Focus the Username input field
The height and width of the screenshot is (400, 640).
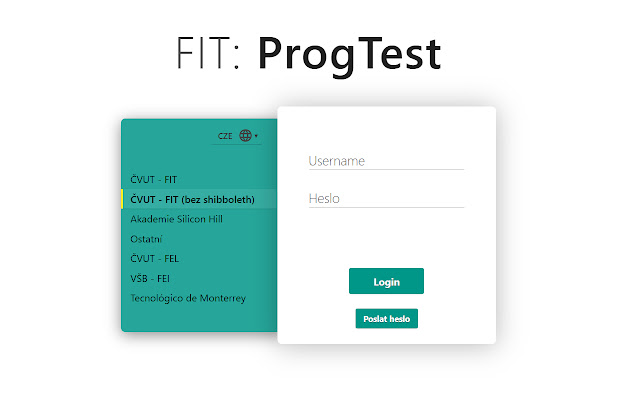click(x=386, y=161)
